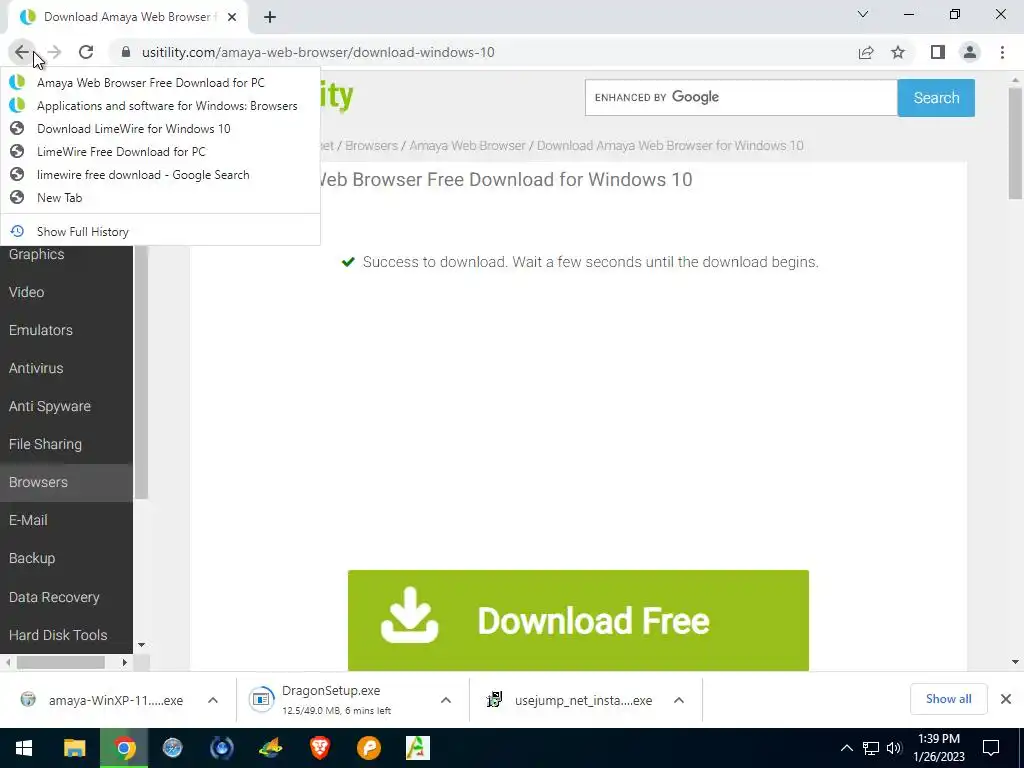Expand options for usejump_net download
This screenshot has height=768, width=1024.
(x=679, y=700)
